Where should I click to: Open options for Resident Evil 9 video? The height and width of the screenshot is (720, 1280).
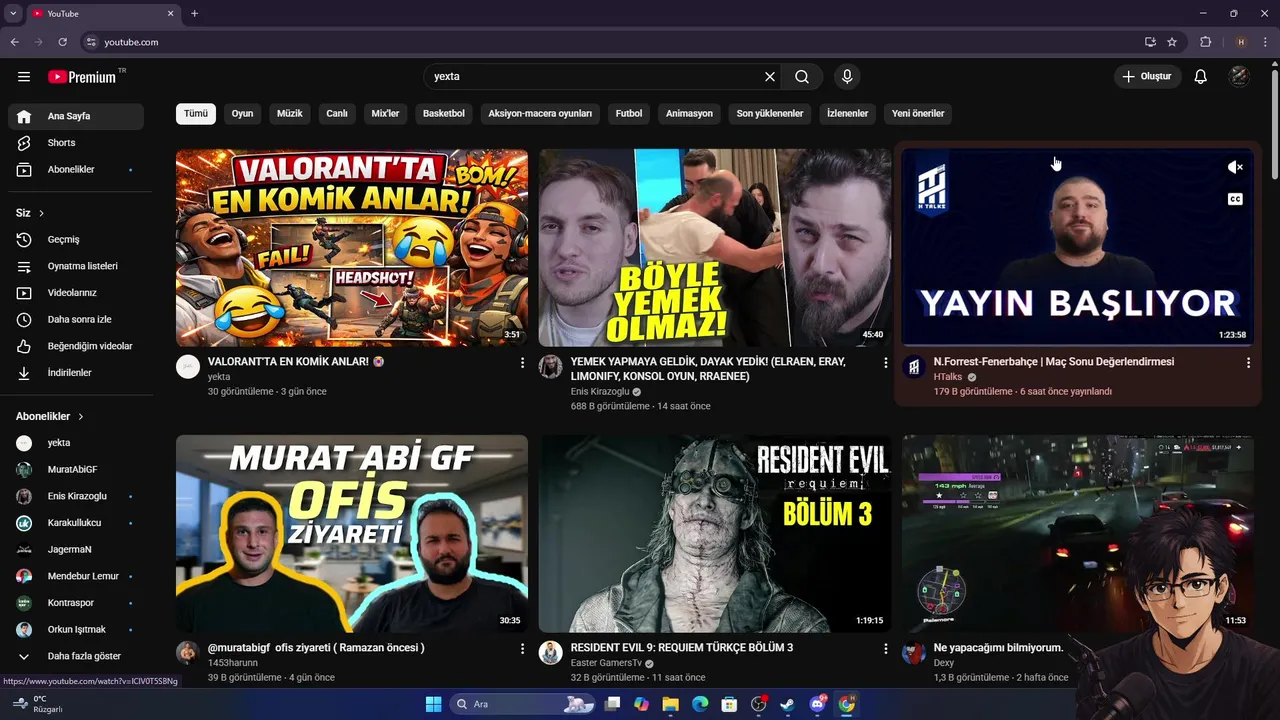coord(885,649)
